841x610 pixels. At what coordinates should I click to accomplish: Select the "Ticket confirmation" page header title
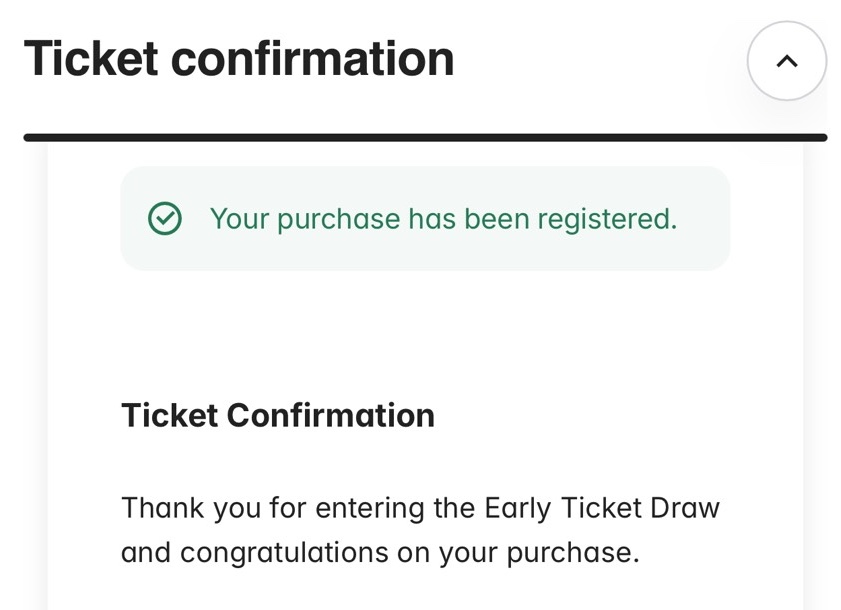click(239, 58)
